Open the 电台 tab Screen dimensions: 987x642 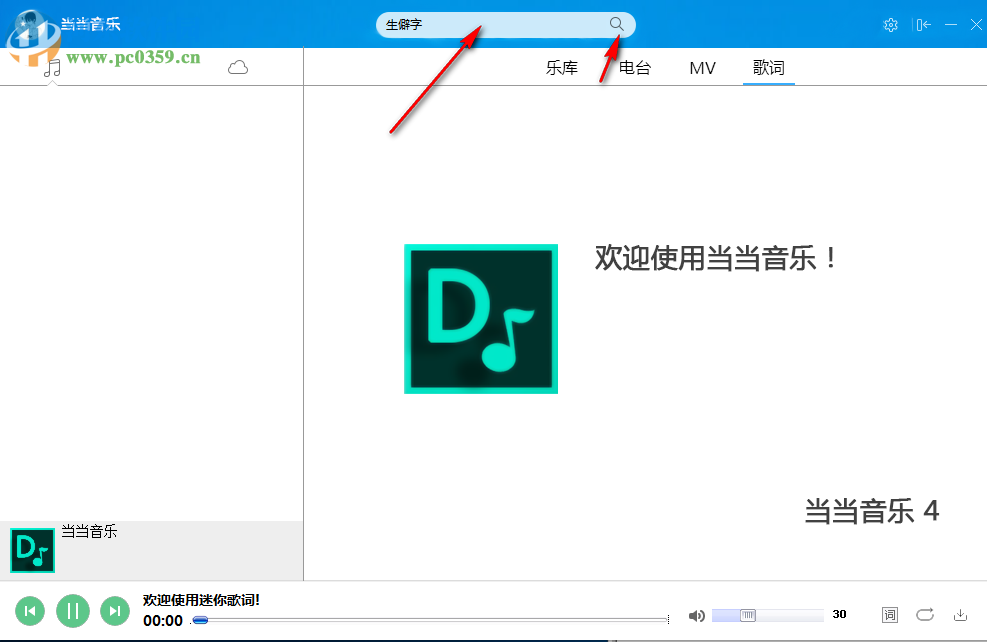click(633, 67)
